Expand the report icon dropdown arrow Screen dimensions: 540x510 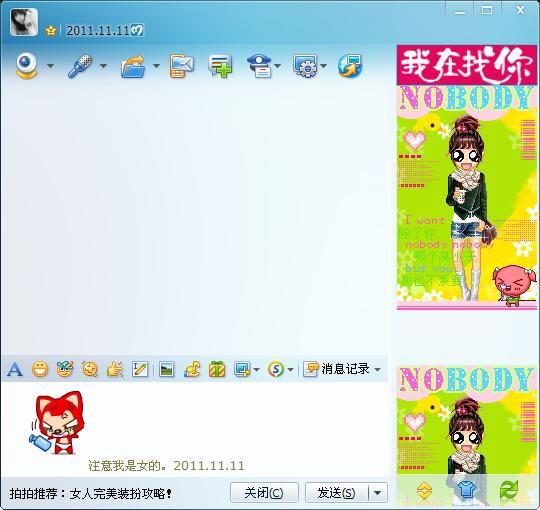pyautogui.click(x=278, y=66)
